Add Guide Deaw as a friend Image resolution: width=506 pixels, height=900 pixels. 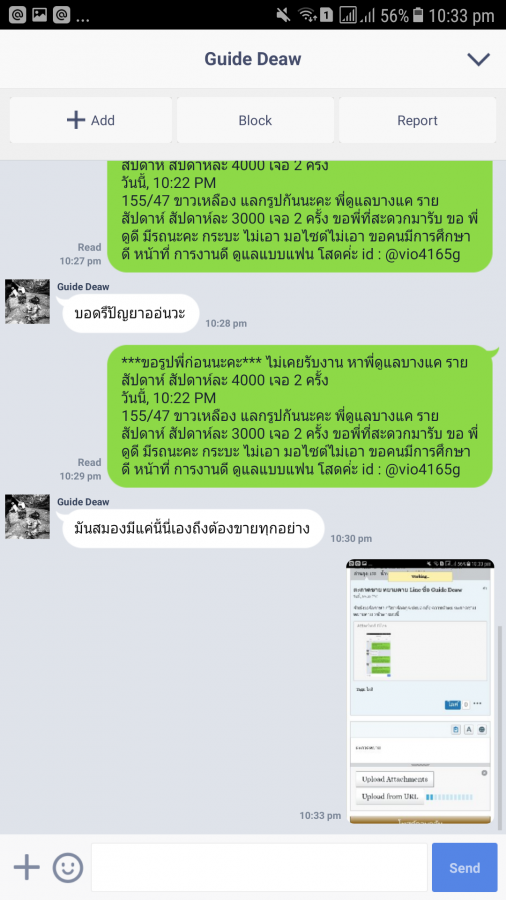pyautogui.click(x=91, y=120)
